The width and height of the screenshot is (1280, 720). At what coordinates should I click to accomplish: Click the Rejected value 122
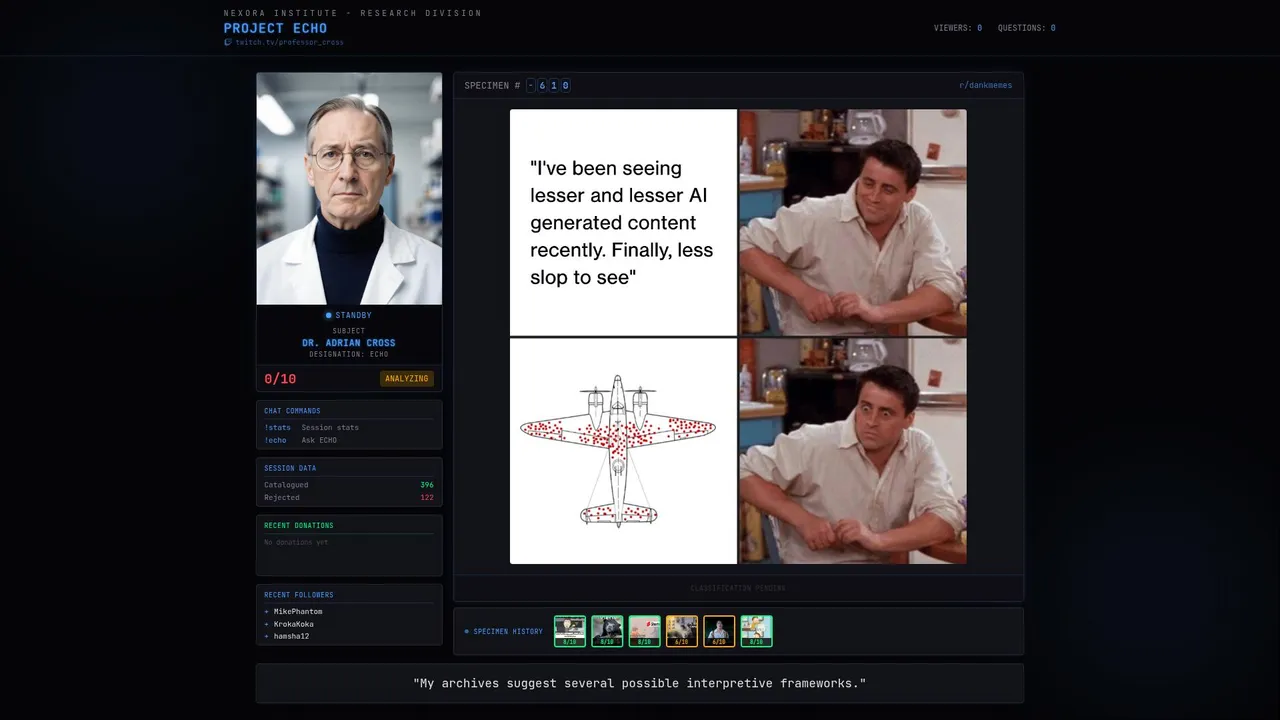pos(427,497)
